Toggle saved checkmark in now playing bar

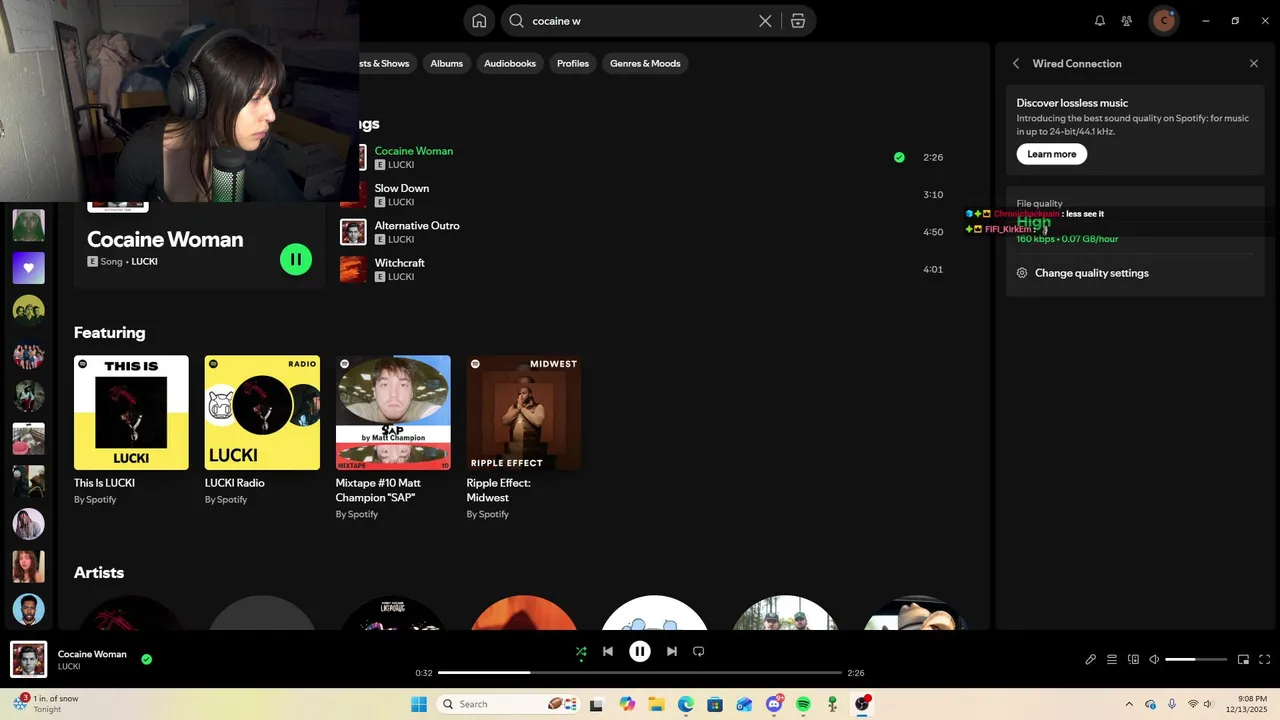click(147, 659)
